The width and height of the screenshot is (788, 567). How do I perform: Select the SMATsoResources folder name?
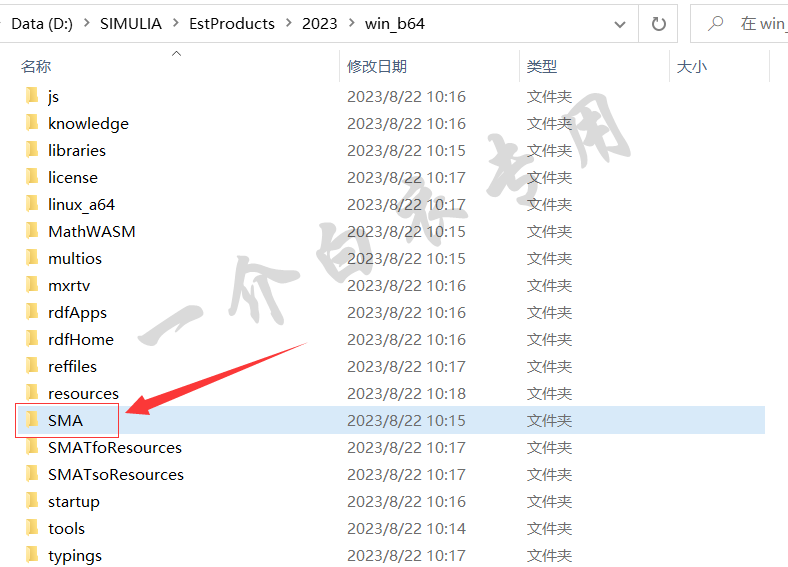tap(116, 475)
